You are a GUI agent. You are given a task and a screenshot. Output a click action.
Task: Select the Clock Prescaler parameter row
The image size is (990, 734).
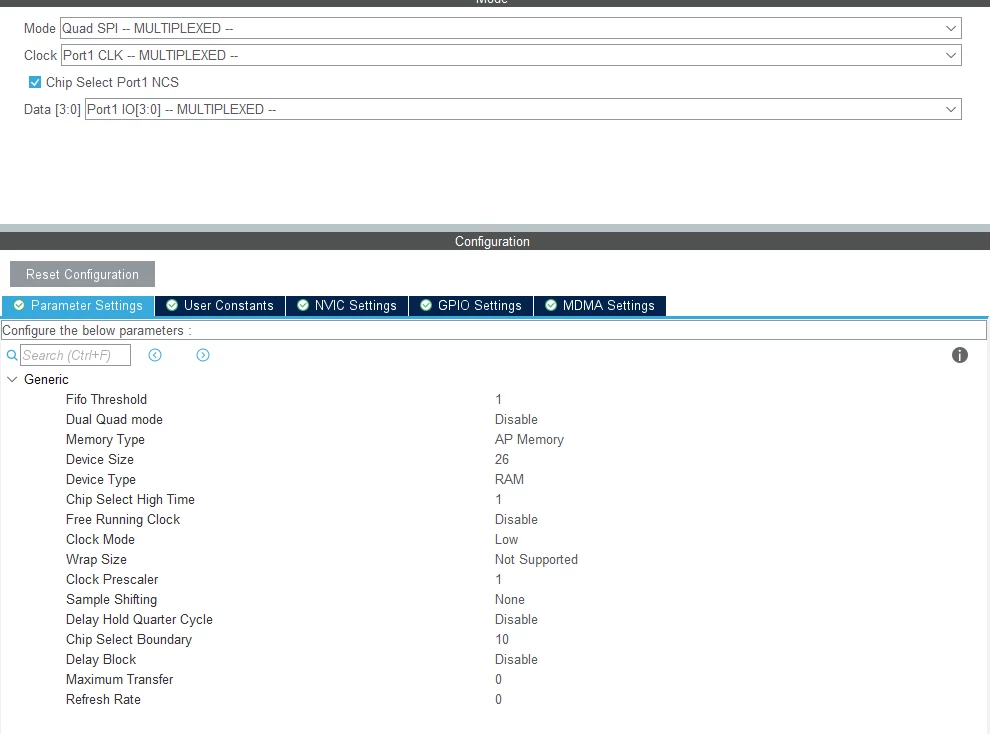pyautogui.click(x=492, y=579)
